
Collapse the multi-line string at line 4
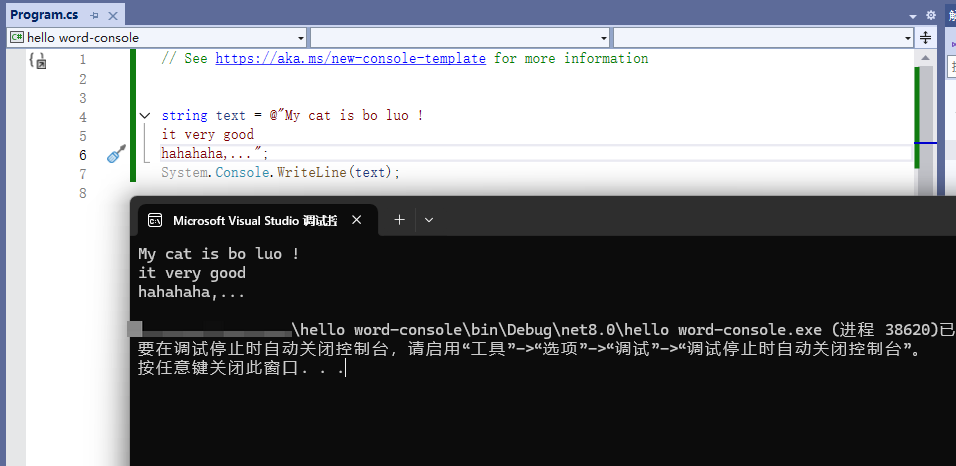(x=144, y=115)
